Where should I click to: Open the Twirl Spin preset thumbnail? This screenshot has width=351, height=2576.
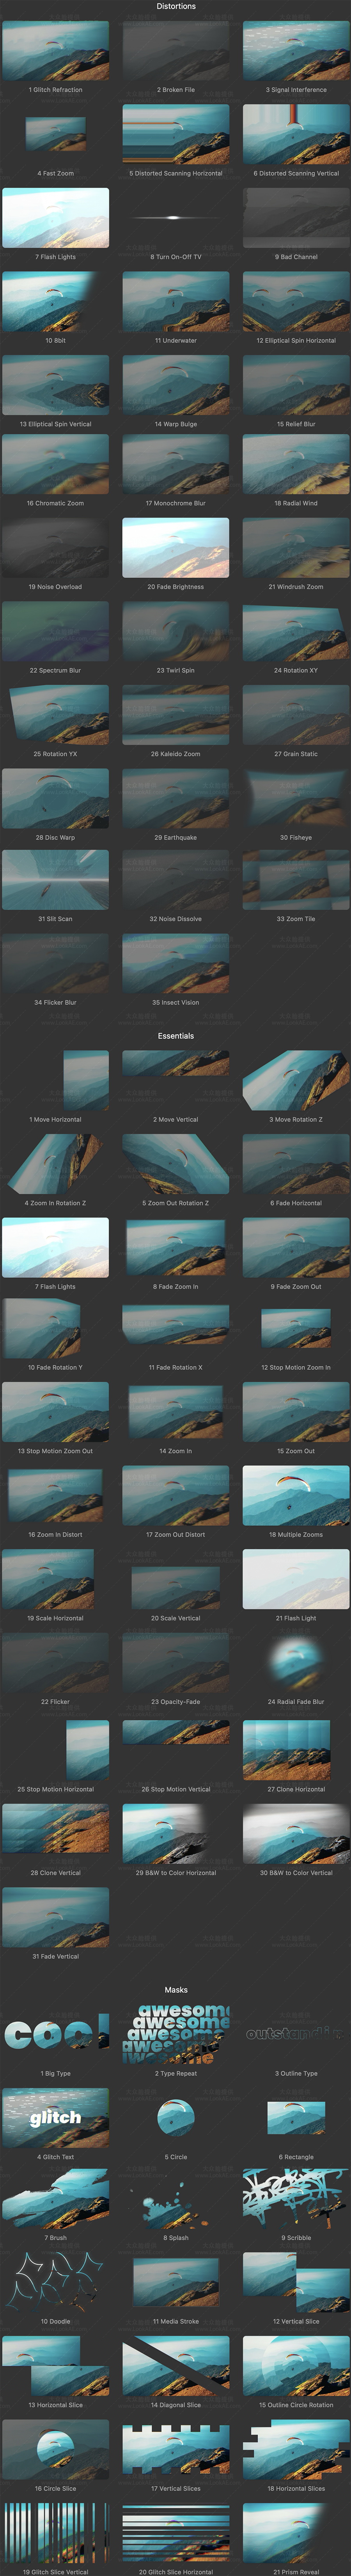[175, 632]
